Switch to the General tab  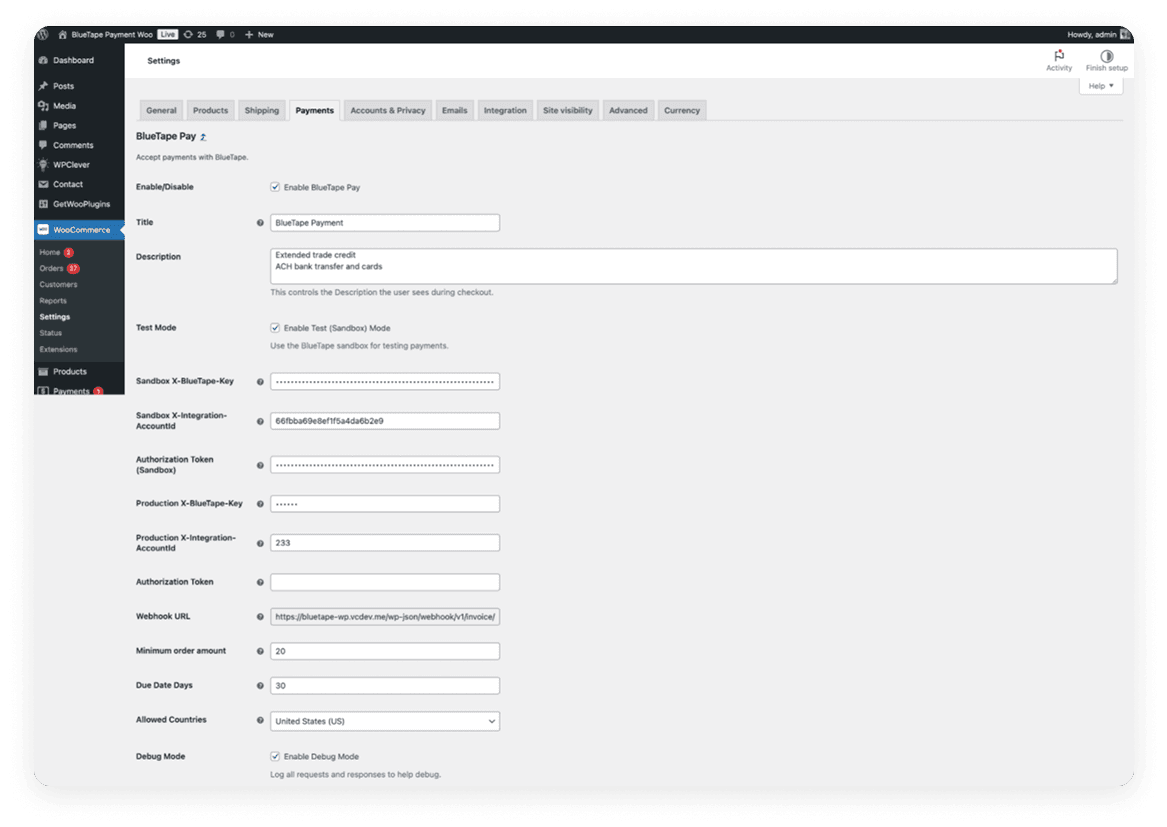[x=161, y=110]
